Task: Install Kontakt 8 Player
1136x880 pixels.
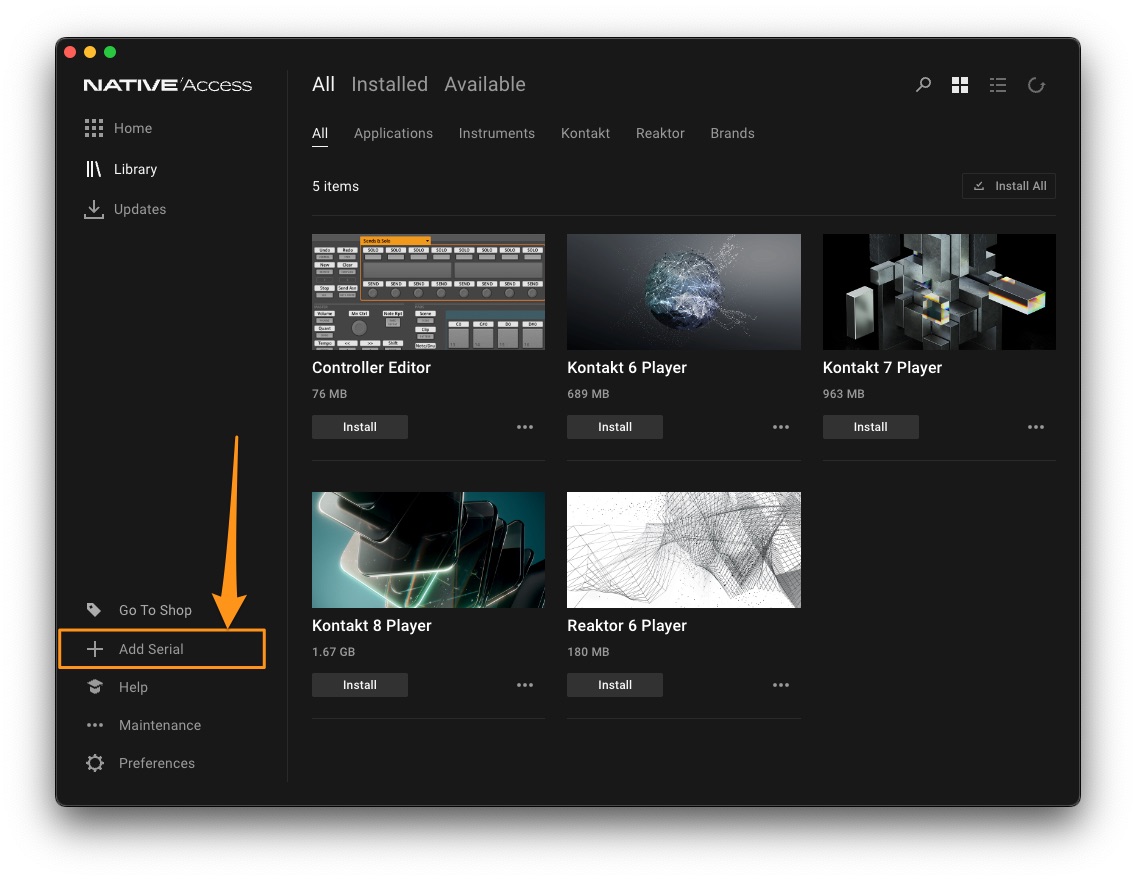Action: [360, 685]
